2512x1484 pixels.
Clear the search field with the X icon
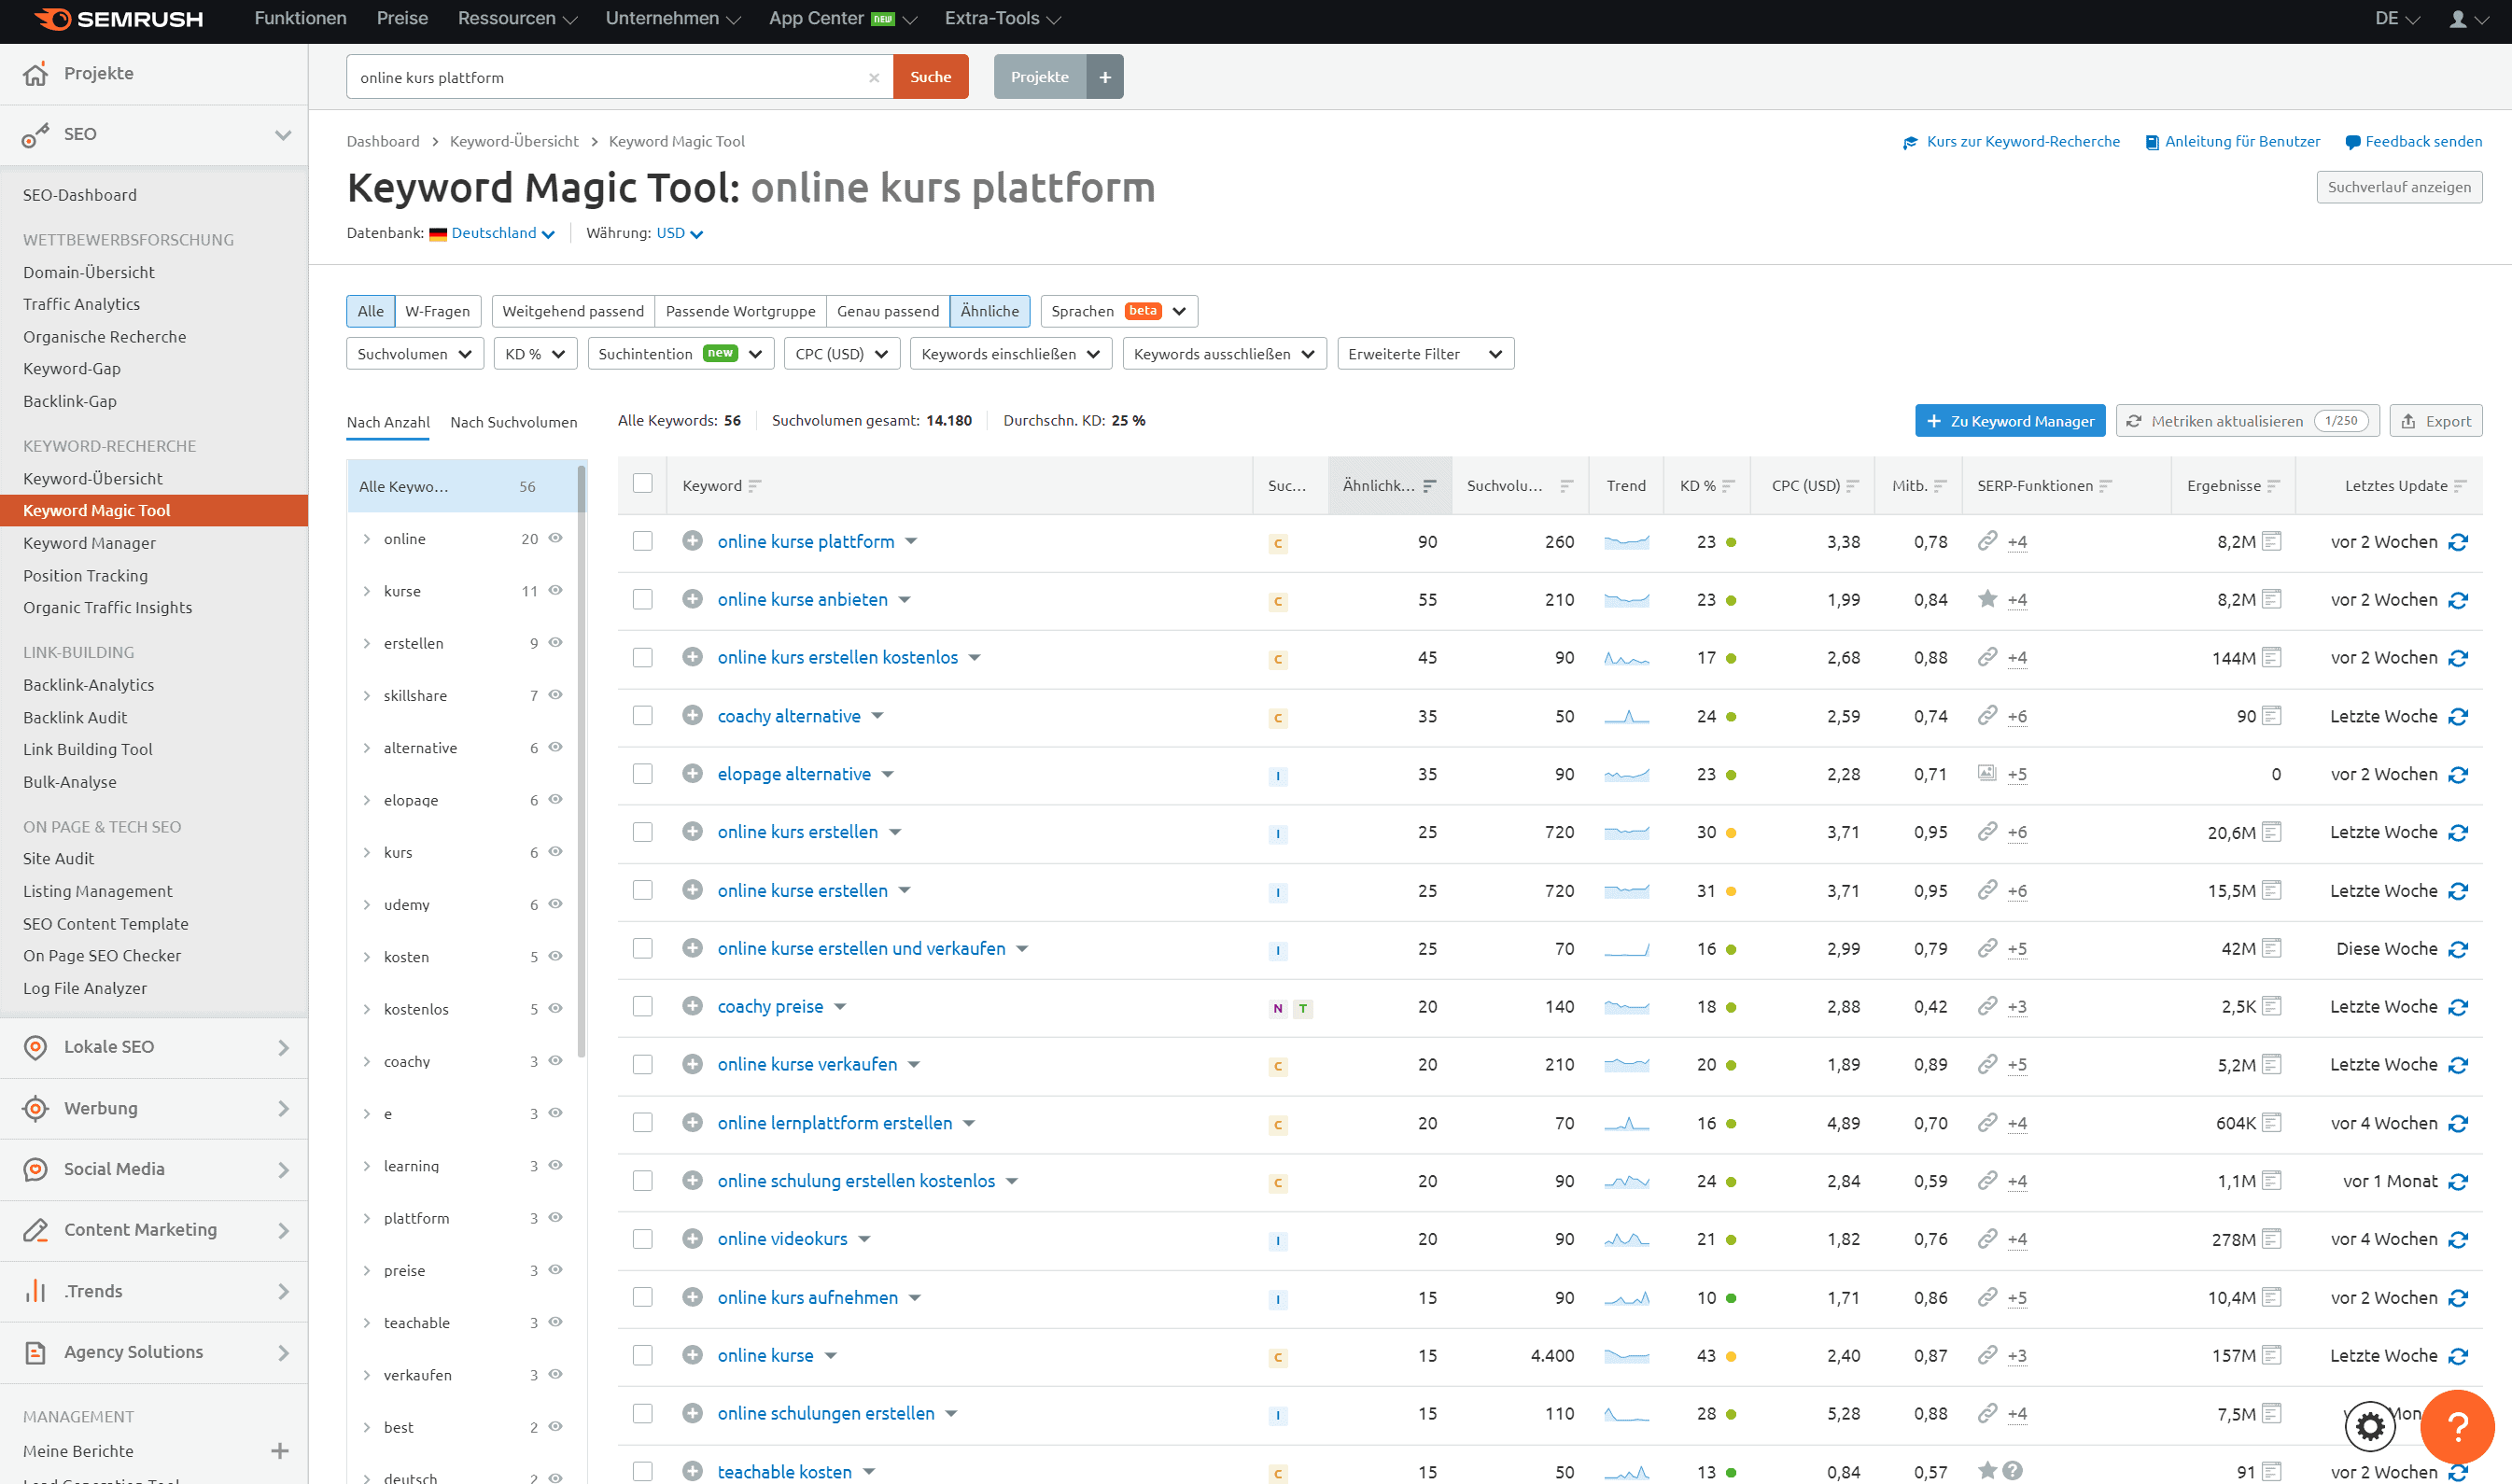tap(873, 77)
